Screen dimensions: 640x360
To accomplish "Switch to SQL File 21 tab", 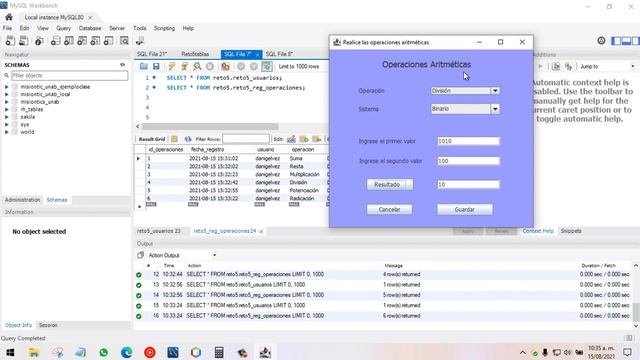I will 152,54.
